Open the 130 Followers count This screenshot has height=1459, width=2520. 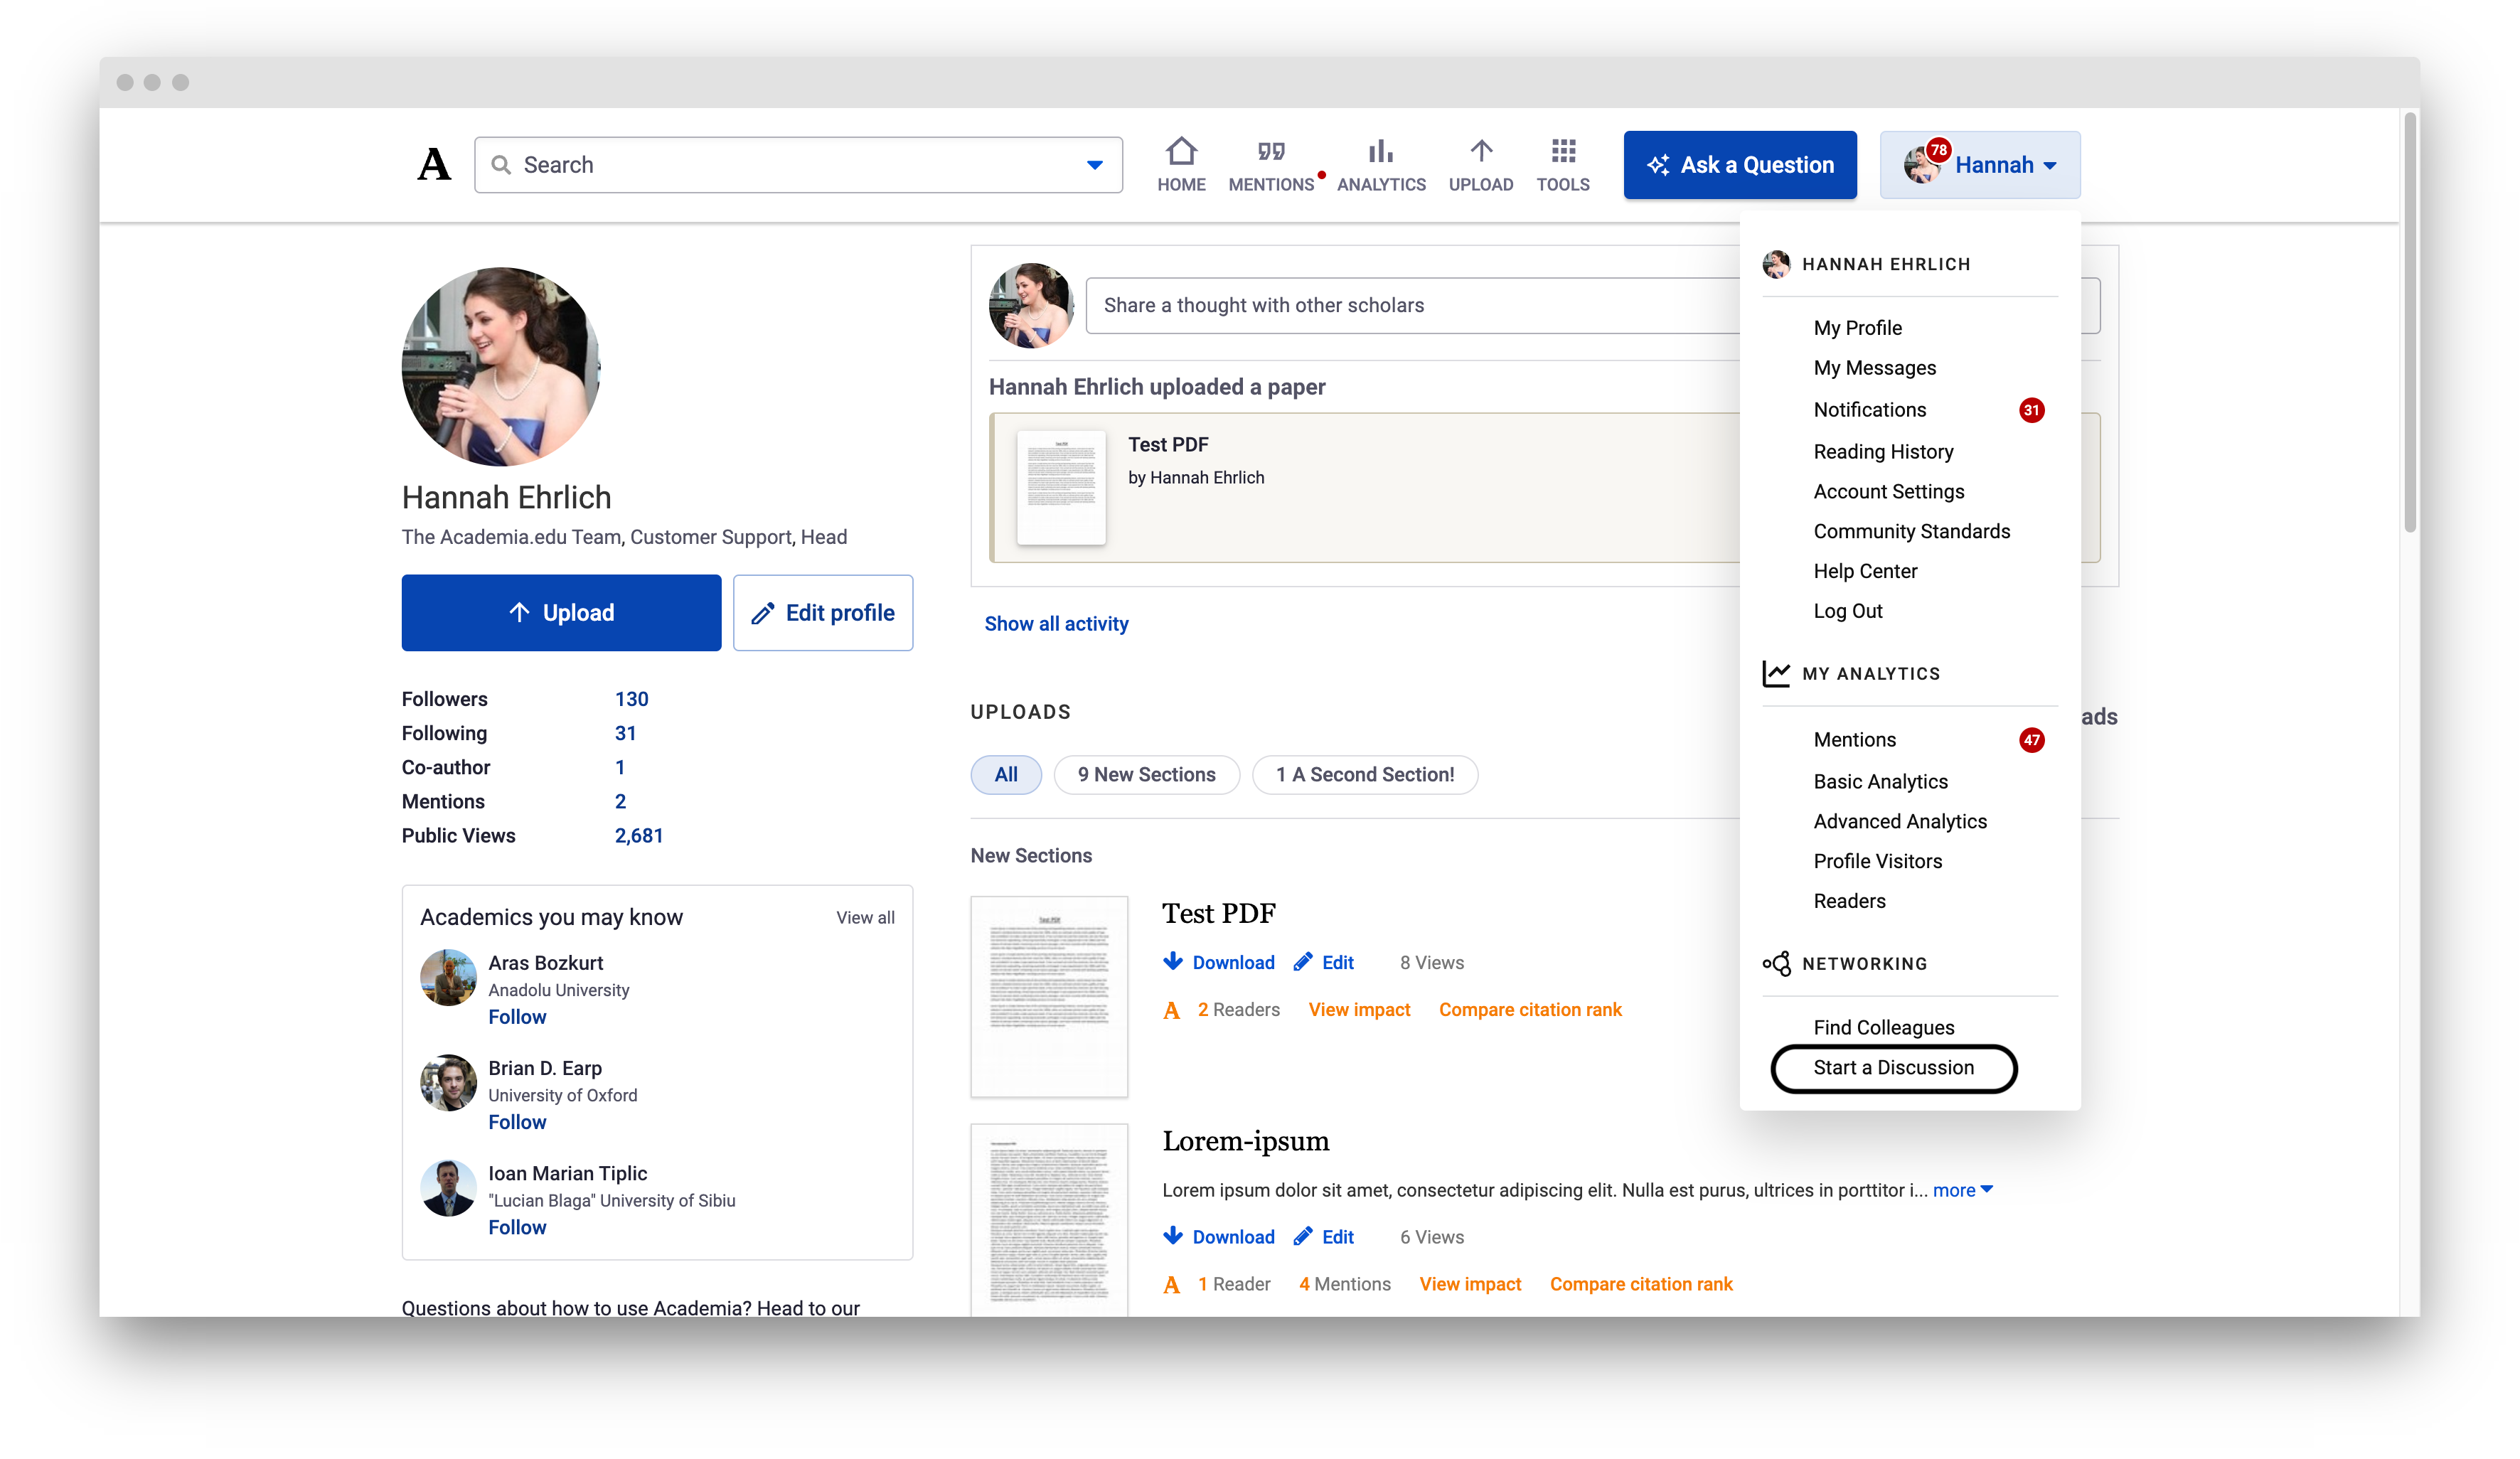coord(631,699)
